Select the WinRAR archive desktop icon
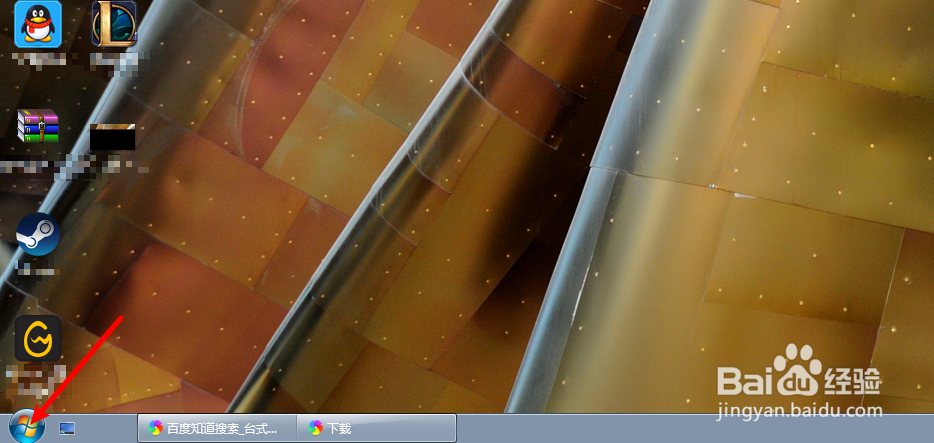 tap(38, 126)
